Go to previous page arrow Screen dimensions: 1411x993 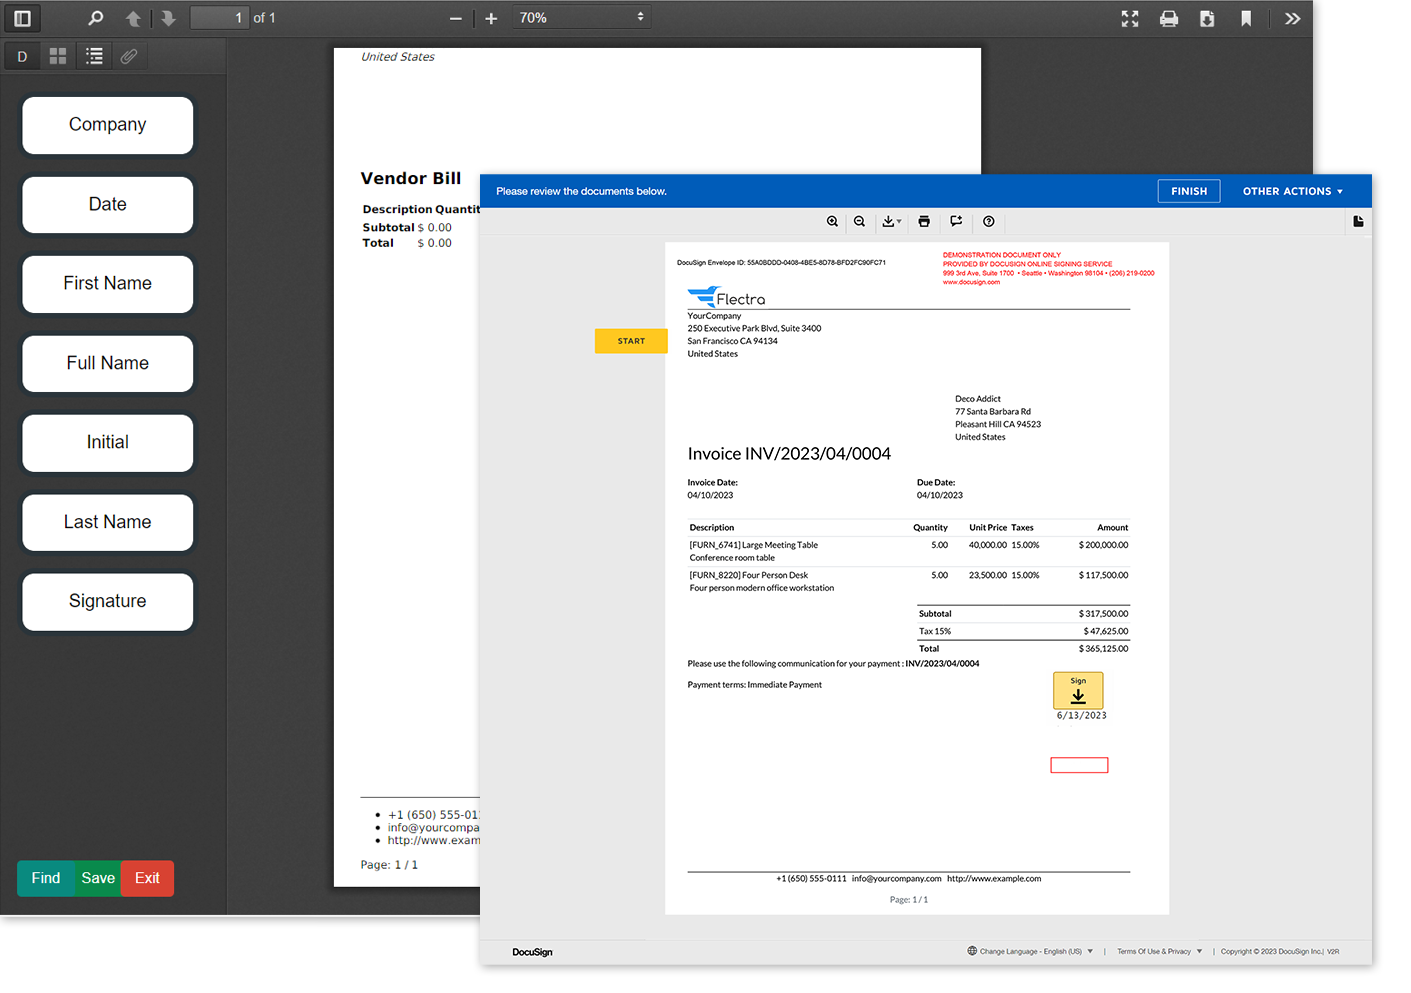pos(133,18)
